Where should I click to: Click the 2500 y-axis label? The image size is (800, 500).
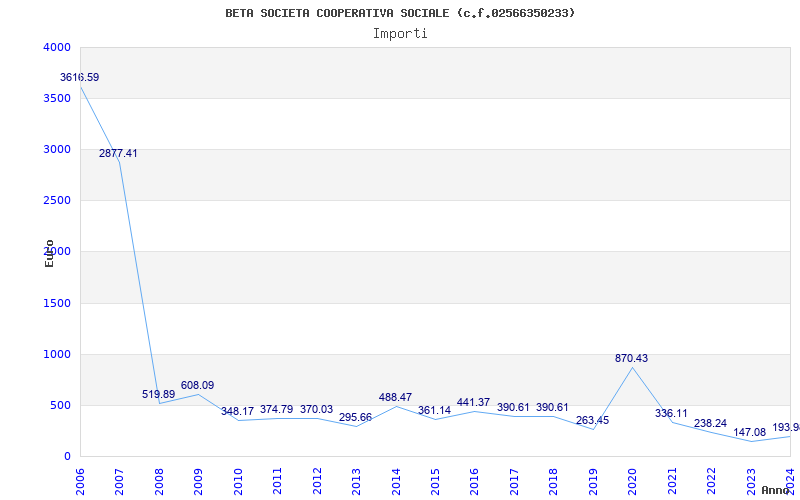58,201
